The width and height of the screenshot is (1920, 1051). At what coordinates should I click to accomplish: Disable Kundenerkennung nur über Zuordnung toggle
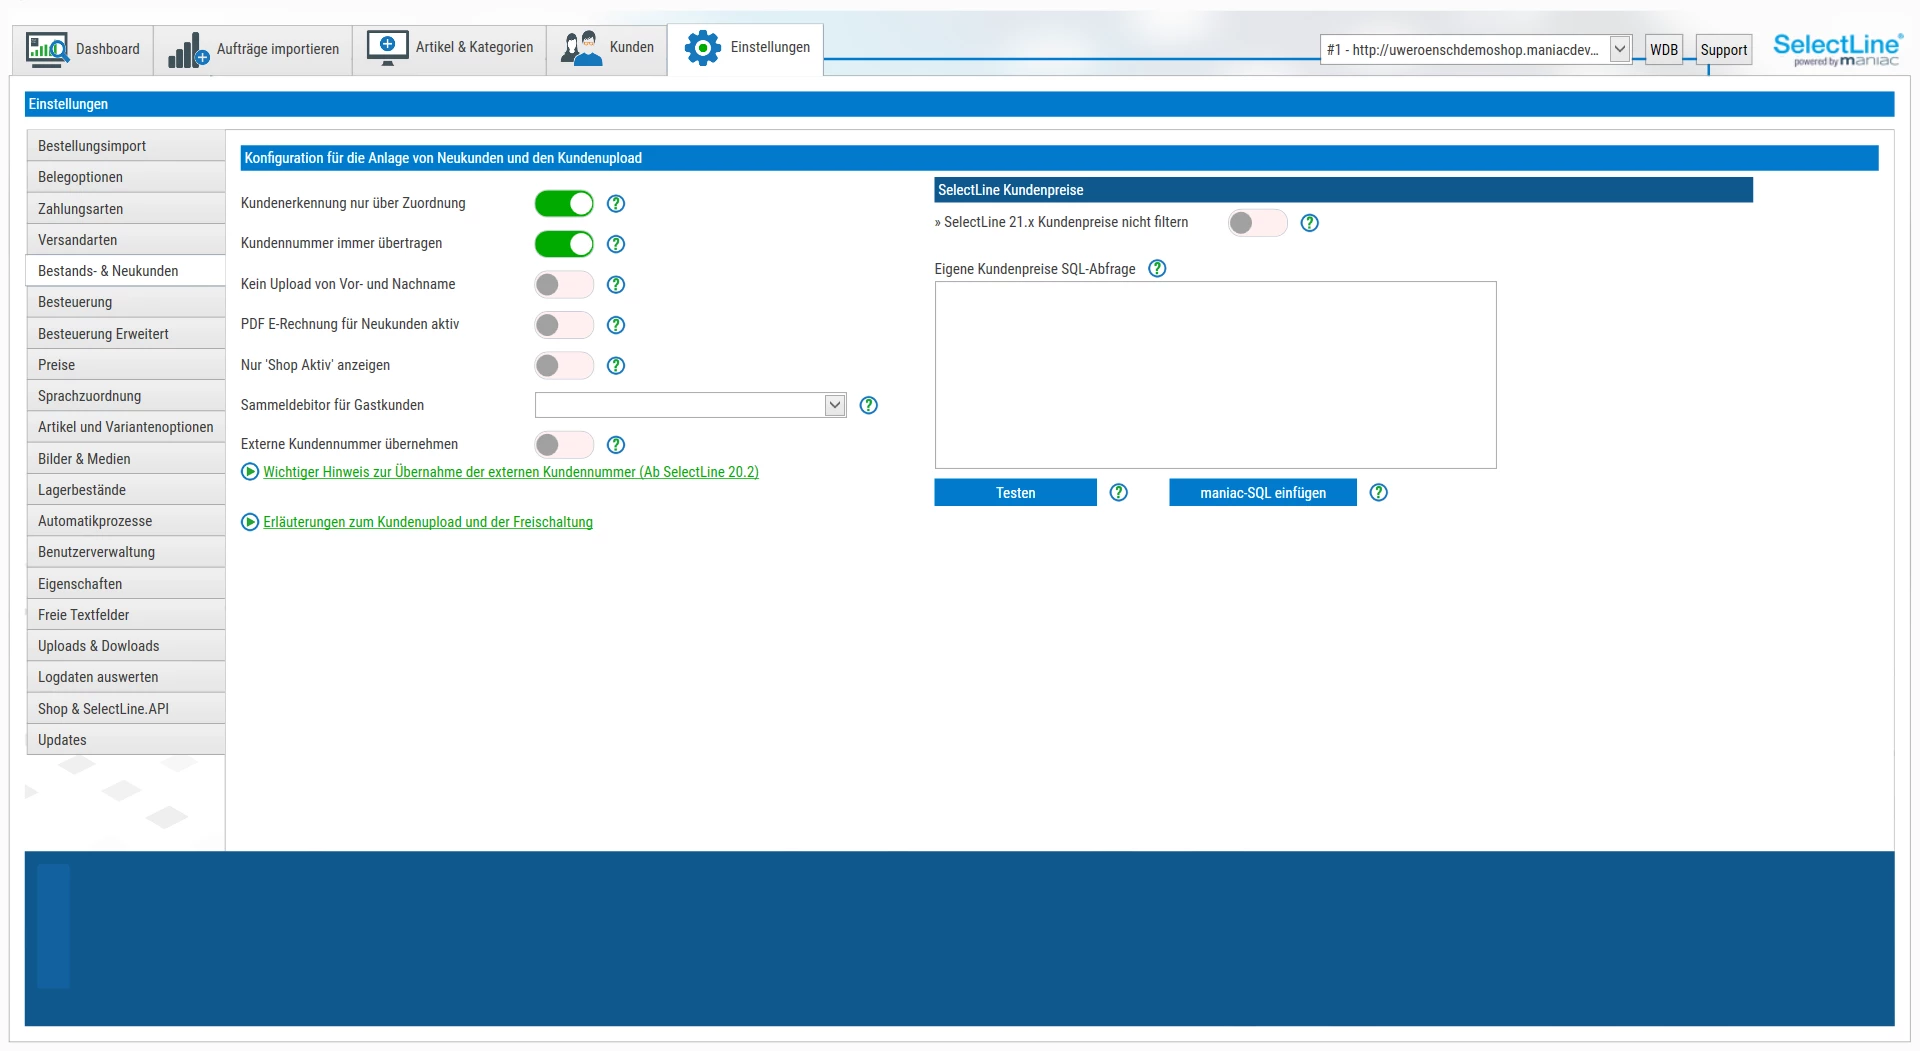tap(564, 204)
